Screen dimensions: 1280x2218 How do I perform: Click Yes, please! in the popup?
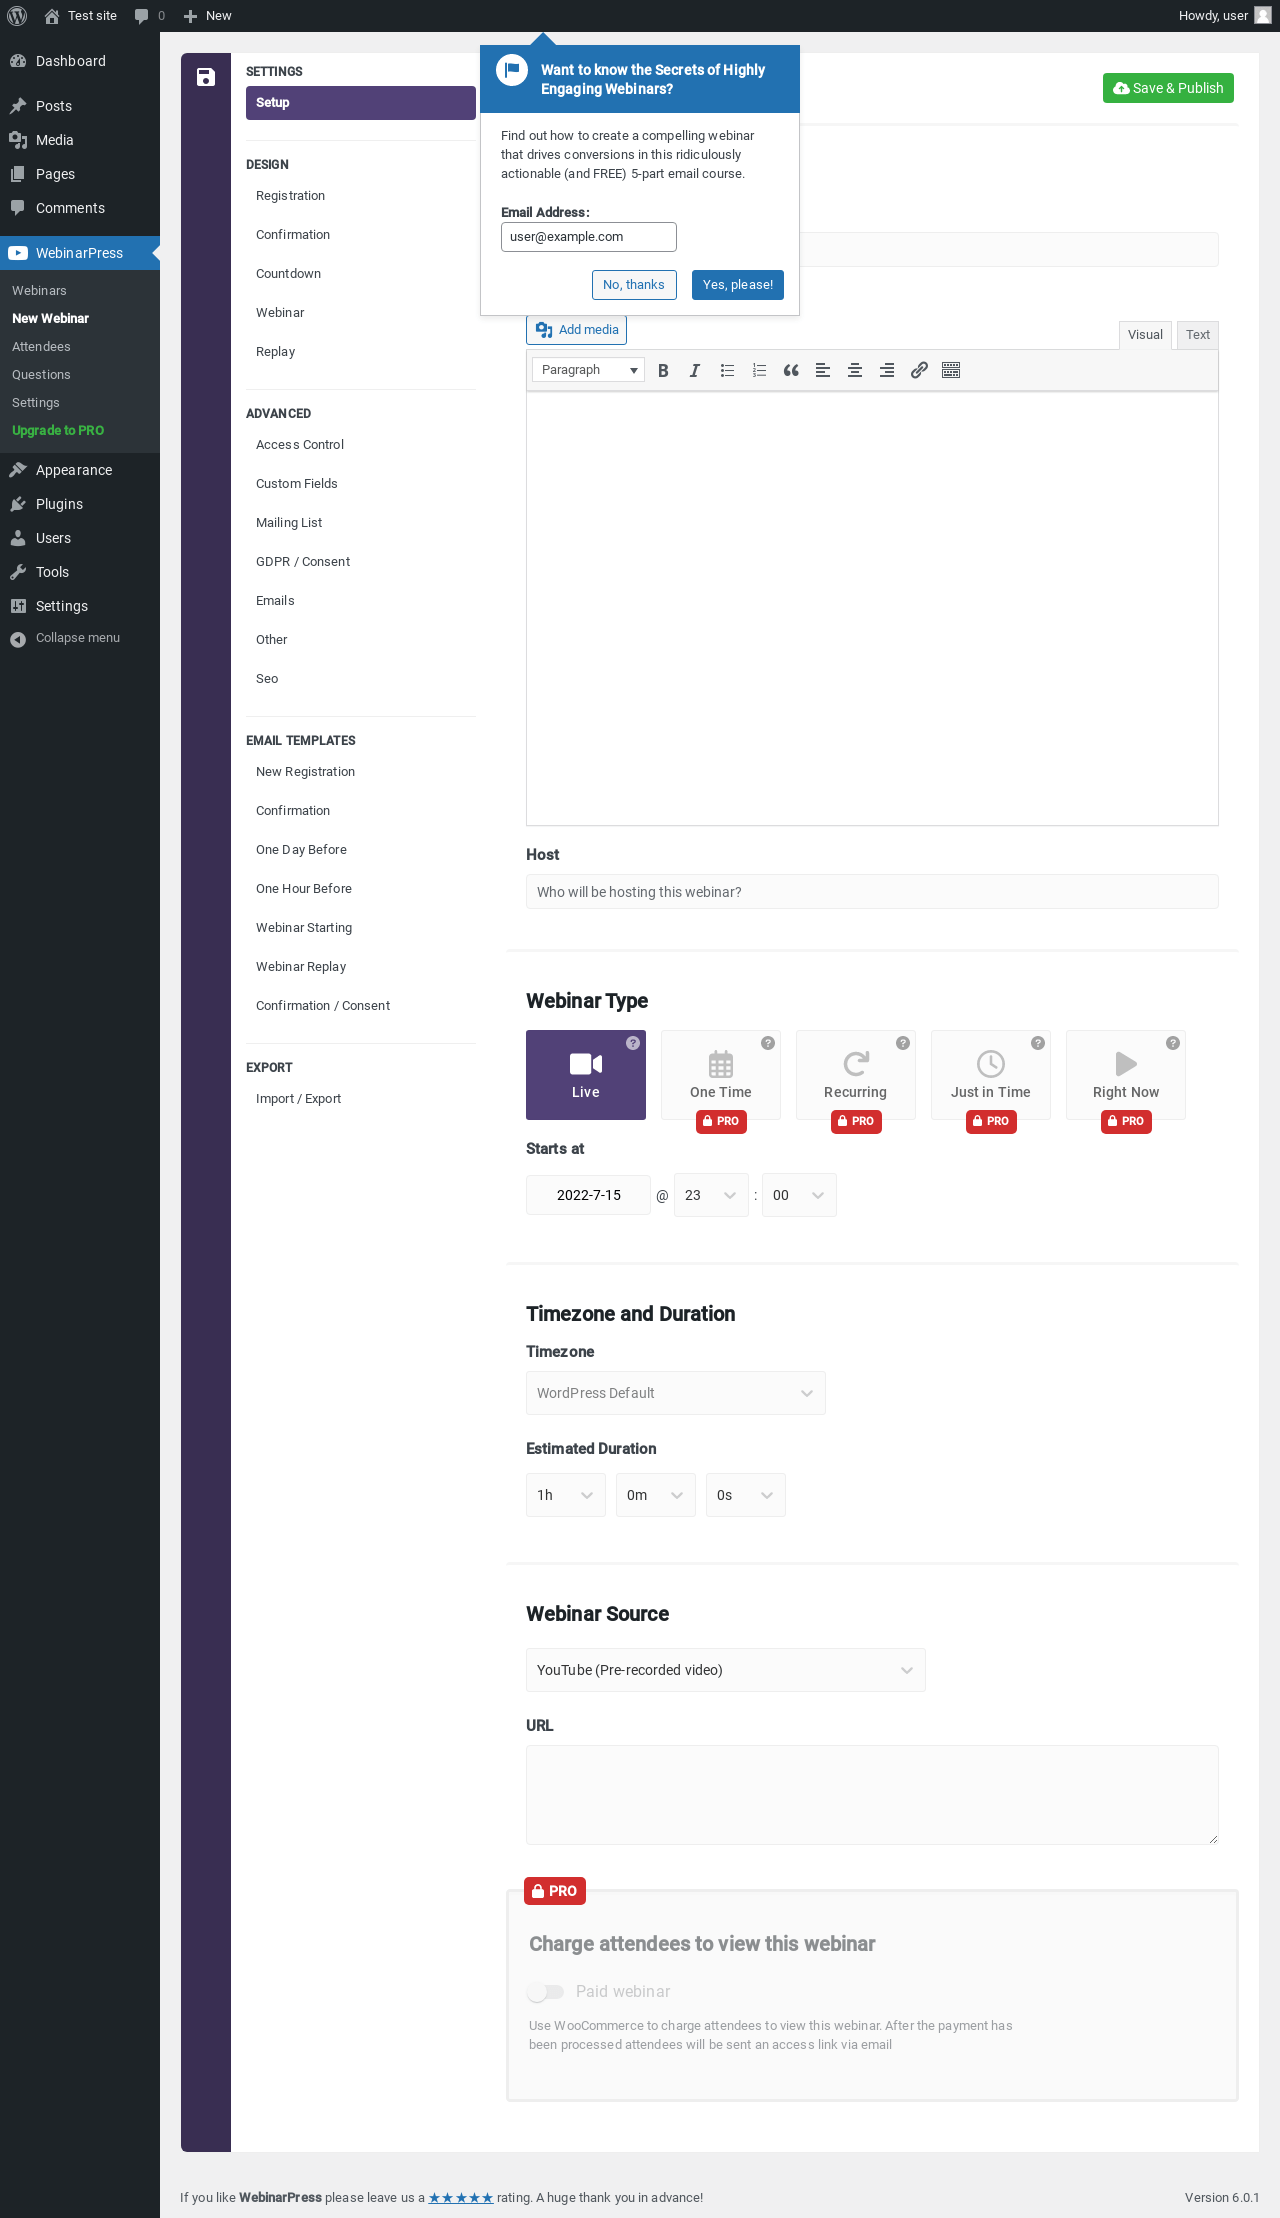pos(738,285)
